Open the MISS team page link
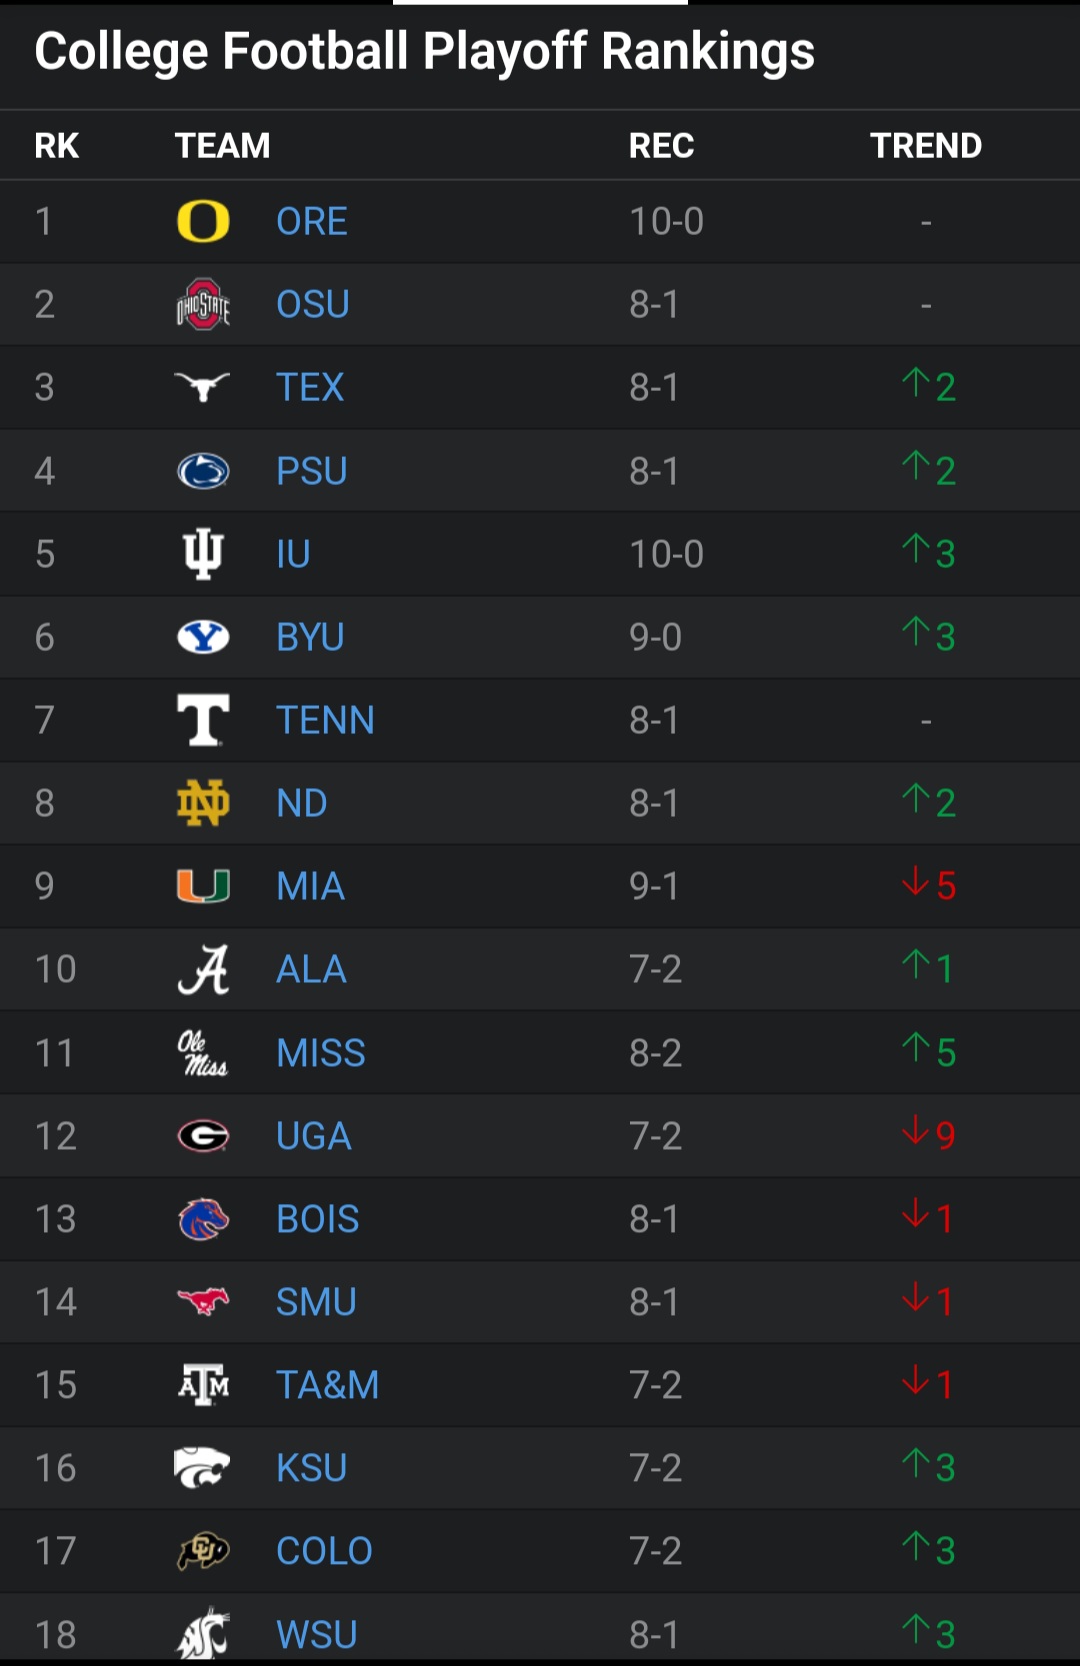 321,1053
